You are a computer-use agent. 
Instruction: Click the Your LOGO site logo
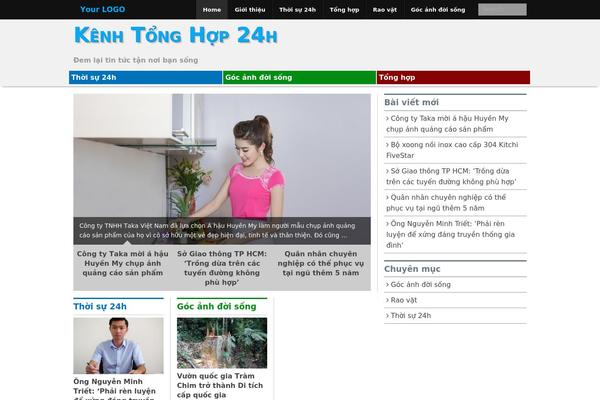pyautogui.click(x=103, y=10)
